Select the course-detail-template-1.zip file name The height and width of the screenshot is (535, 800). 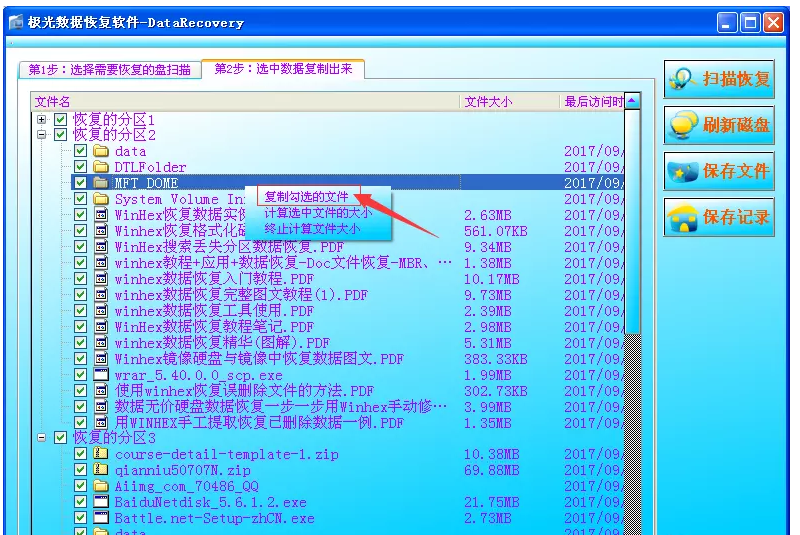(227, 454)
